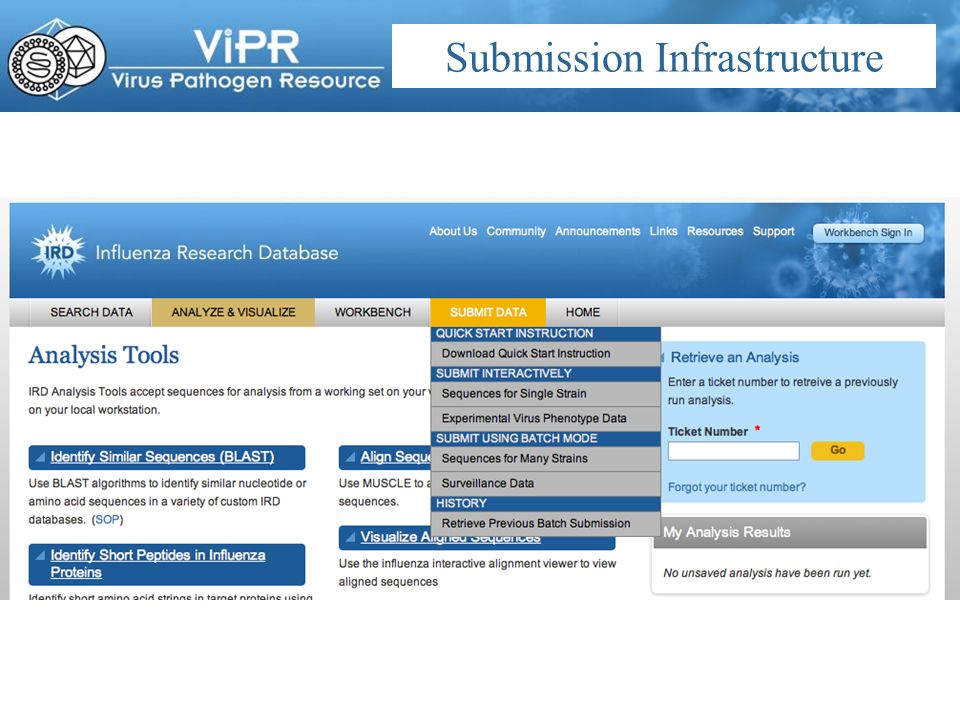This screenshot has width=960, height=720.
Task: Click the No unsaved analysis message
Action: click(767, 573)
